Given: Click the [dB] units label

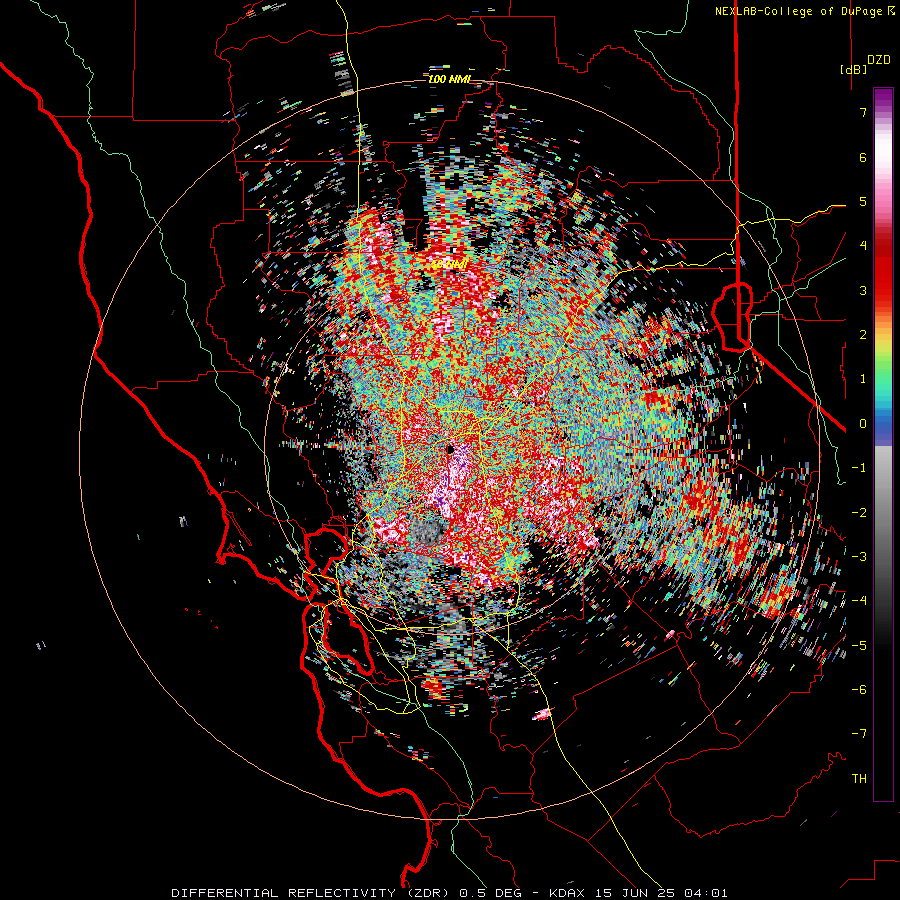Looking at the screenshot, I should click(853, 69).
